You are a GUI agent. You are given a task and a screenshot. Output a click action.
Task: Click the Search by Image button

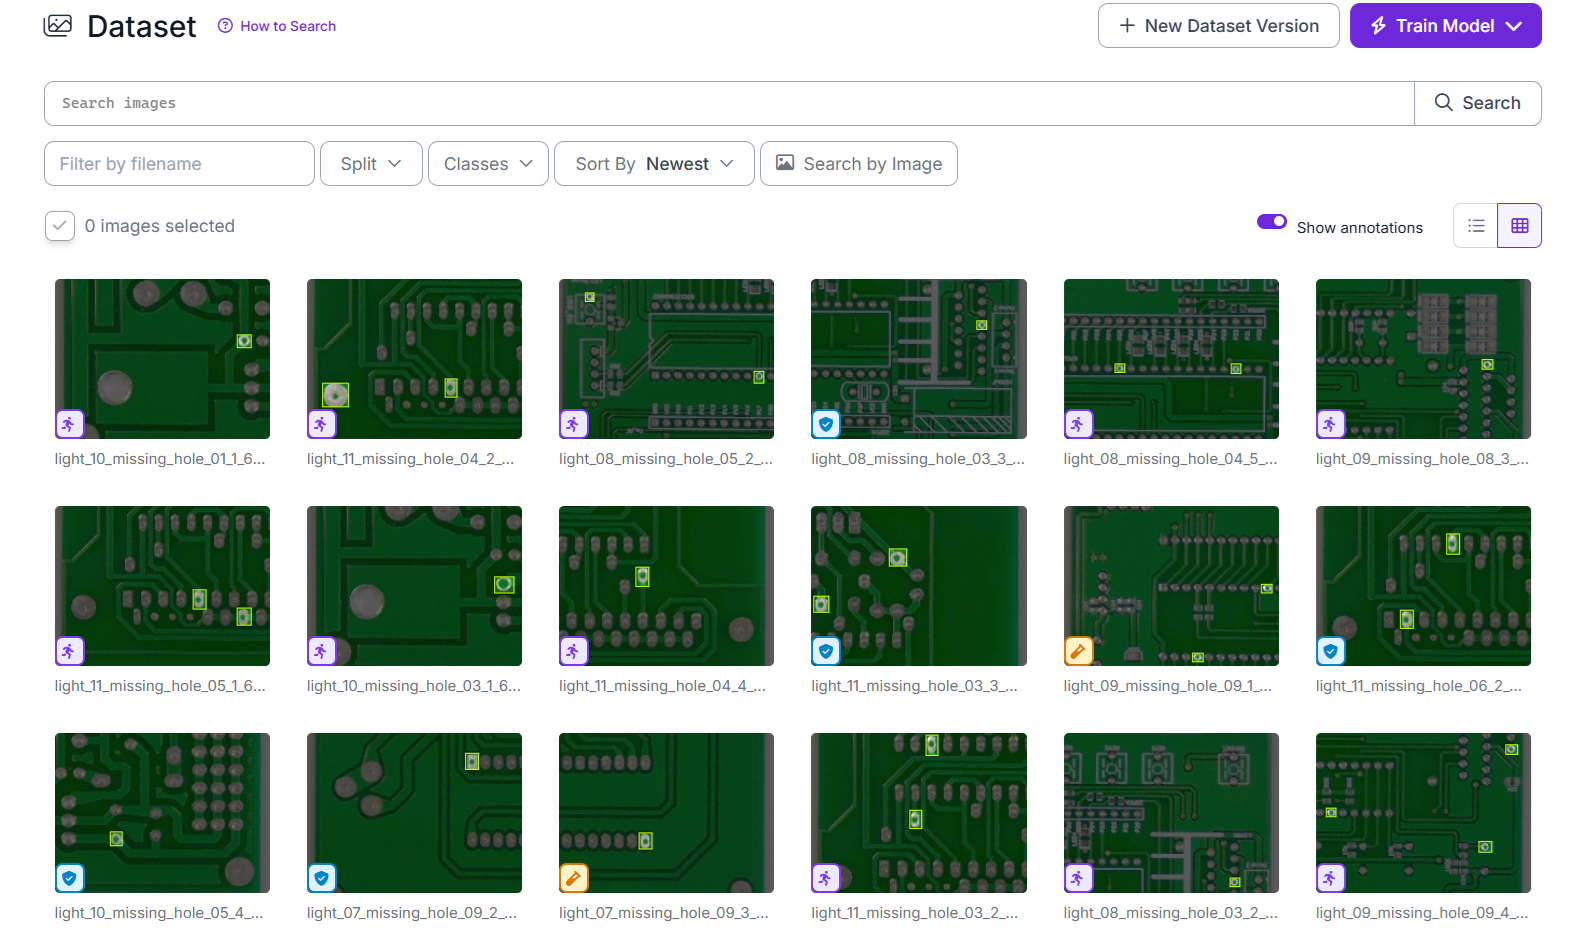[858, 164]
